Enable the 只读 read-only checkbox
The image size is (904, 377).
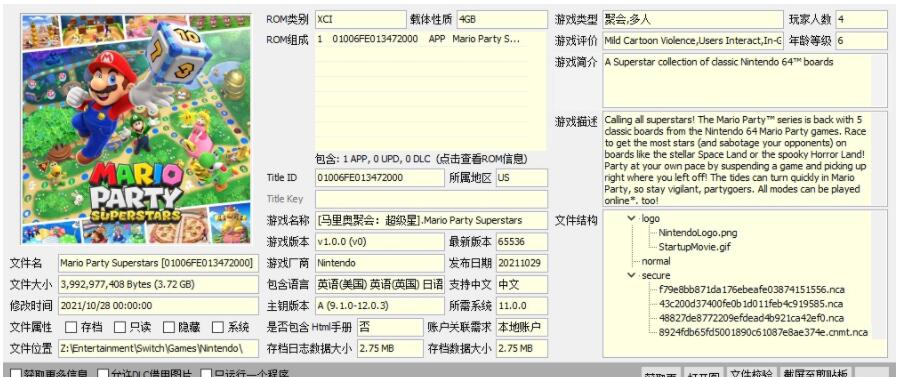(119, 327)
